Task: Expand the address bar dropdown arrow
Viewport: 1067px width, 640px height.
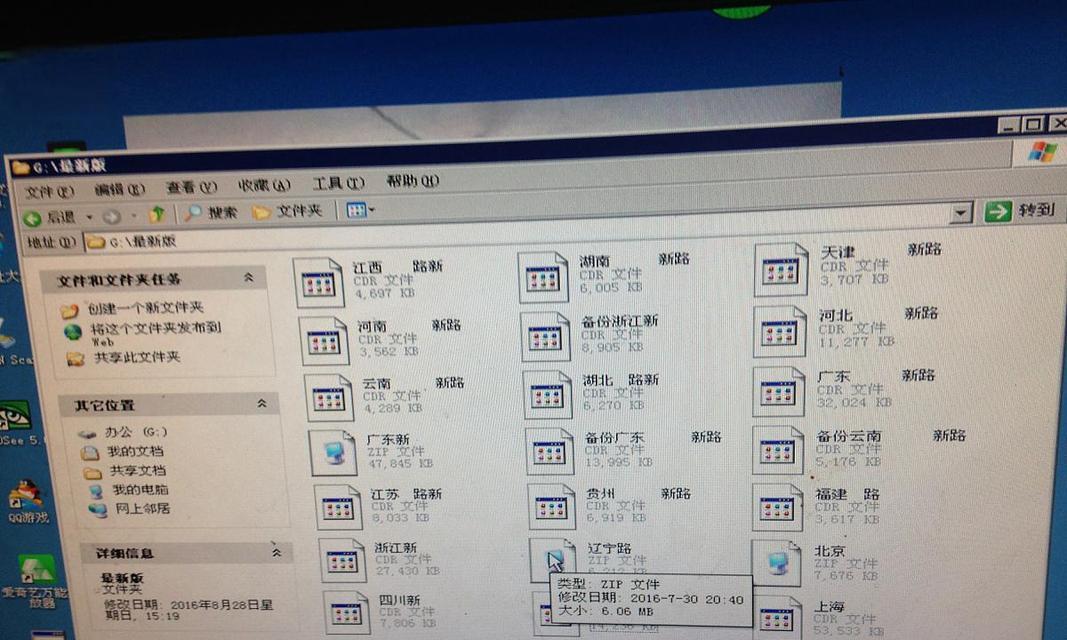Action: [959, 213]
